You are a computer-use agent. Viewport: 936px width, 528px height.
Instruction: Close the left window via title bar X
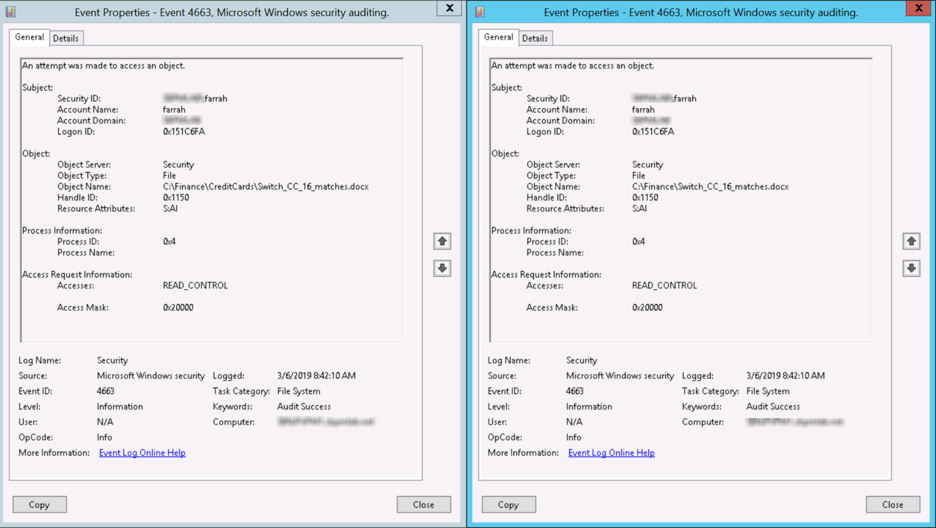click(449, 8)
